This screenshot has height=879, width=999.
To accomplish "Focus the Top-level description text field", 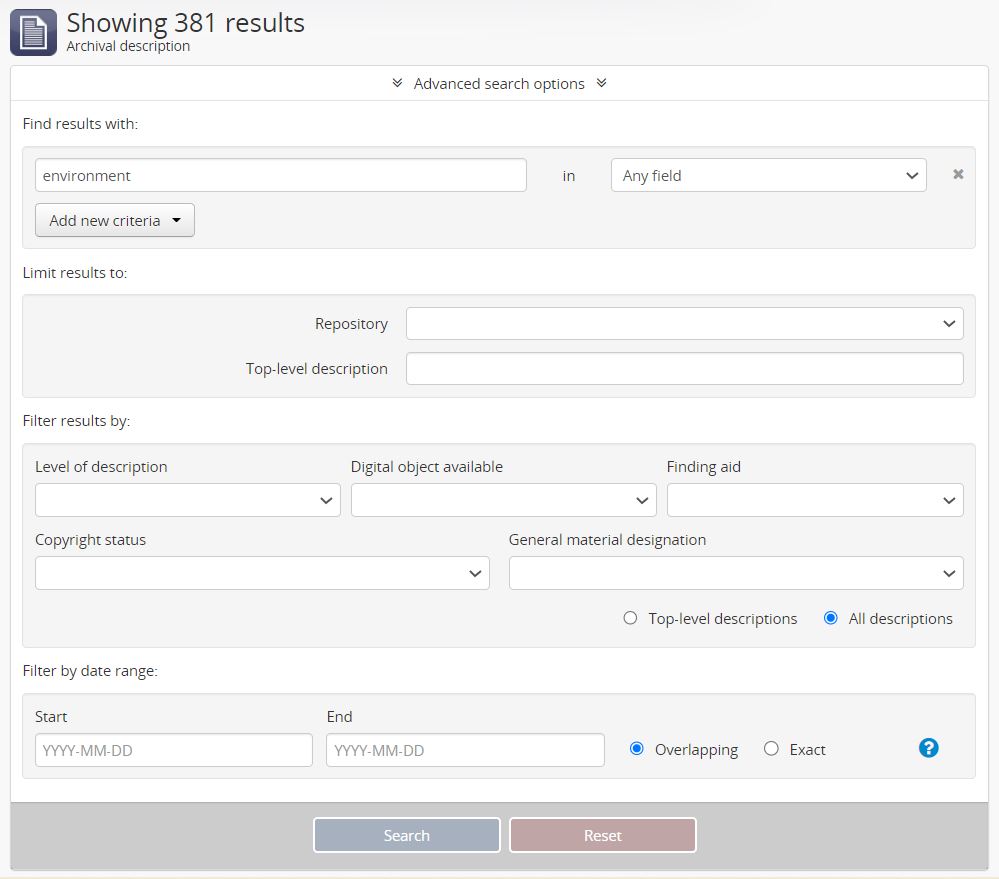I will point(684,369).
